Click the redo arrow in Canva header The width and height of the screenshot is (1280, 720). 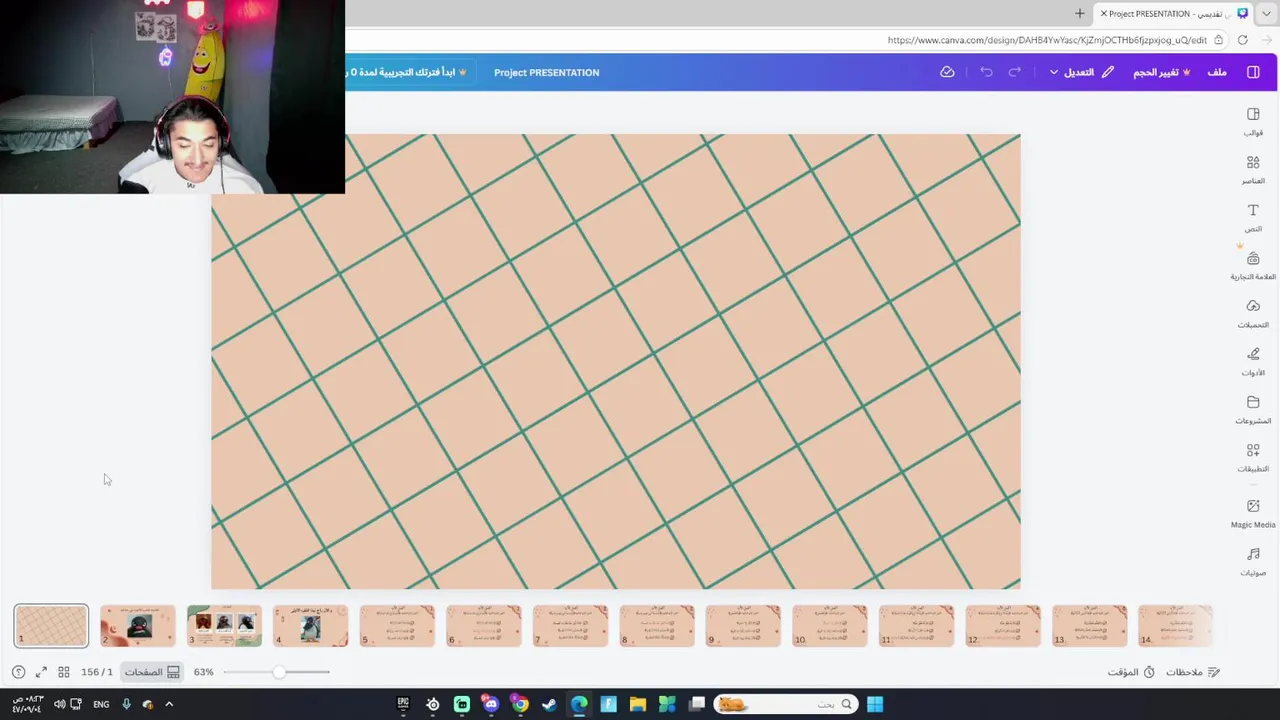(1014, 72)
